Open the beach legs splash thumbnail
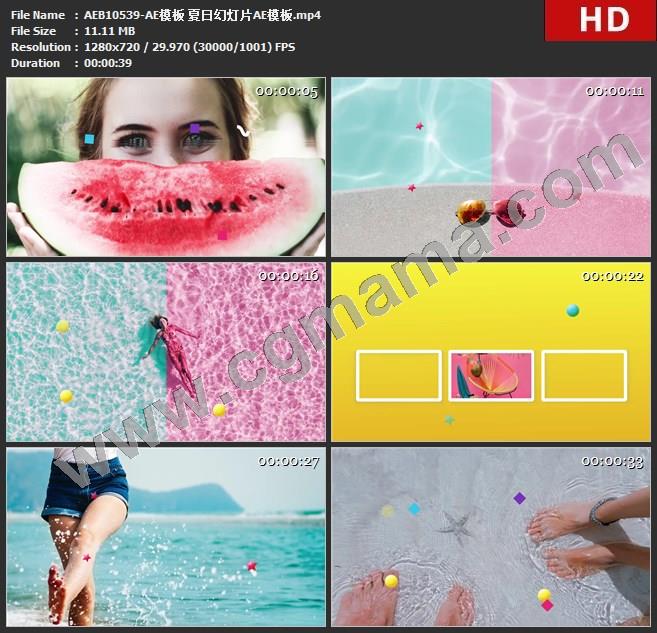 (x=166, y=536)
